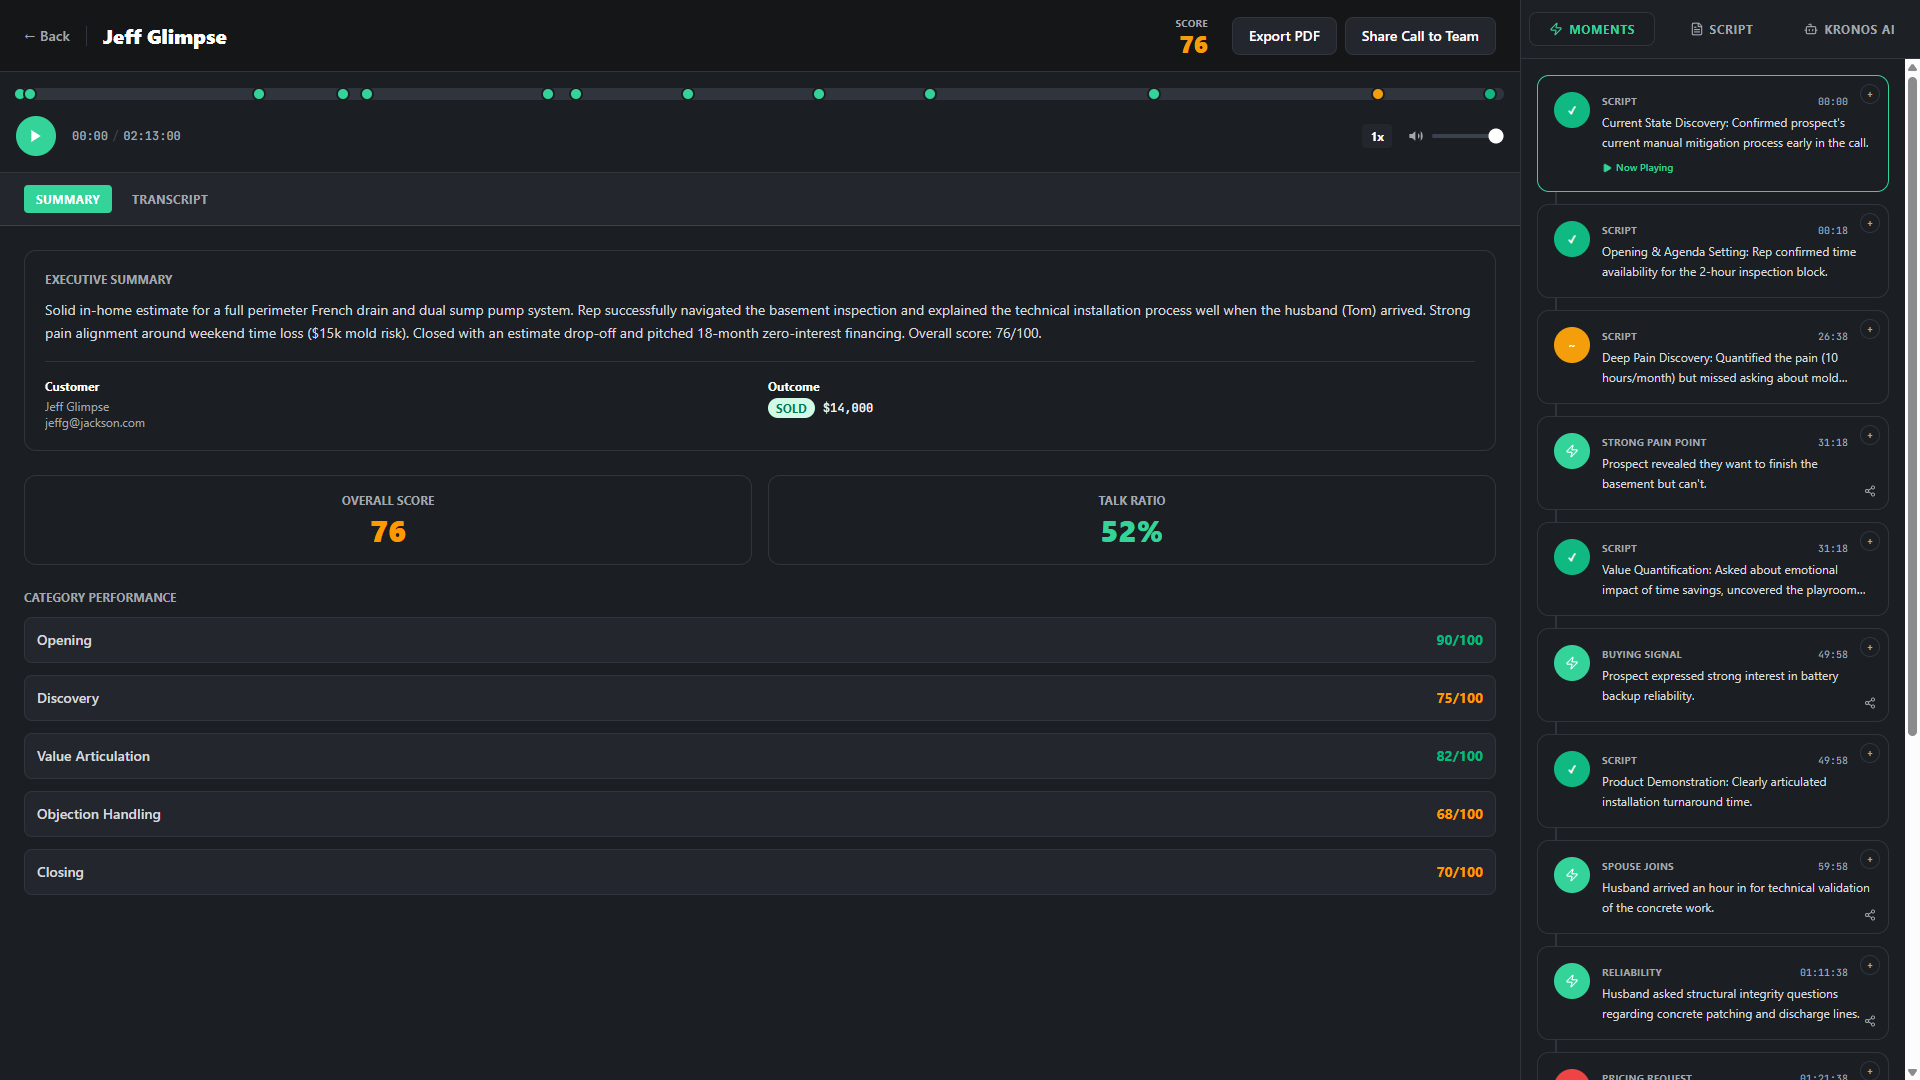Click the orange Deep Pain Discovery status icon
Image resolution: width=1920 pixels, height=1080 pixels.
pyautogui.click(x=1571, y=345)
